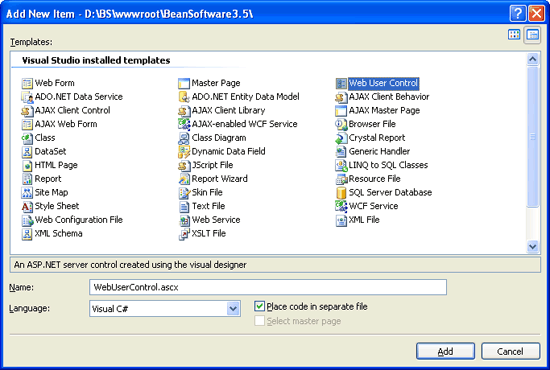
Task: Click Add to create the item
Action: click(x=445, y=351)
